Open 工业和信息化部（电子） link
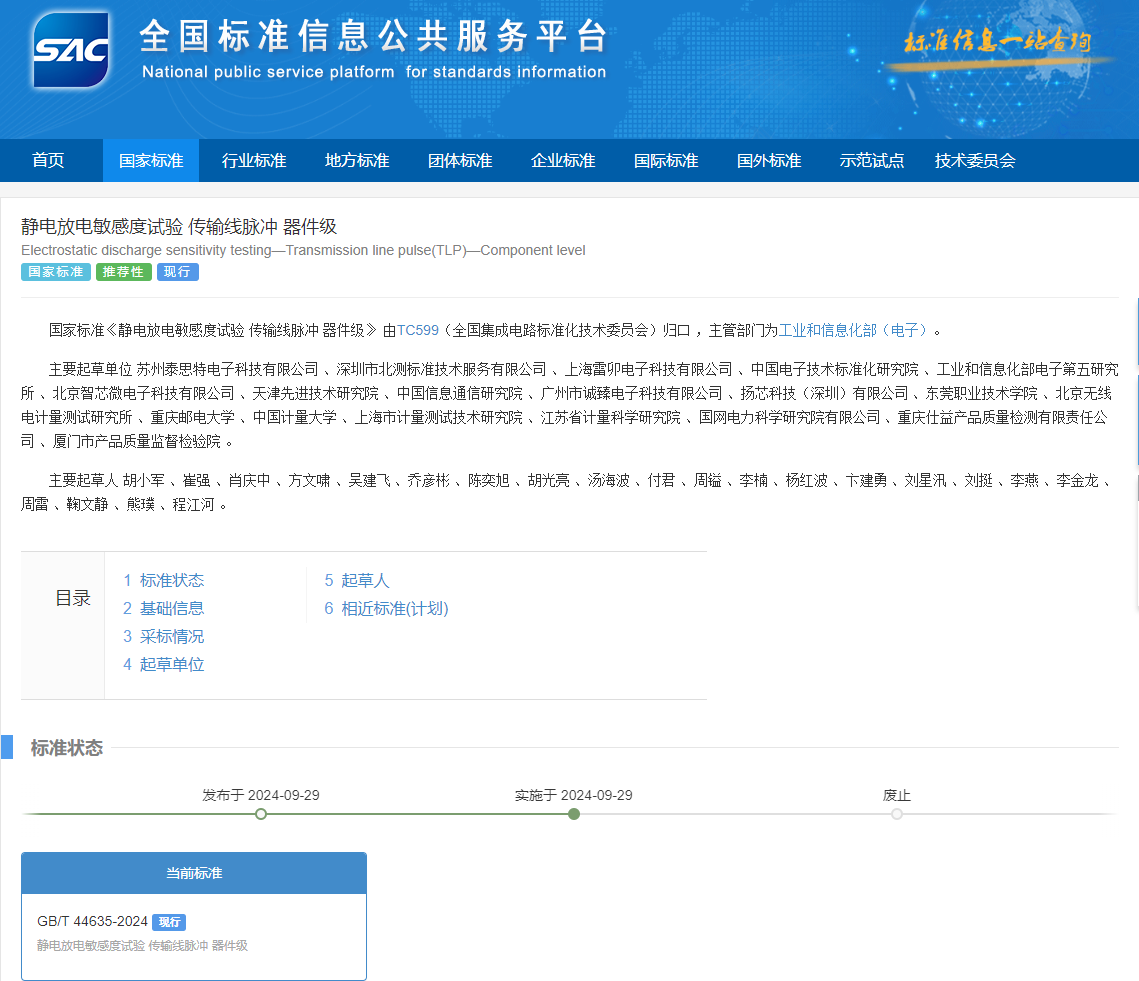 click(854, 330)
